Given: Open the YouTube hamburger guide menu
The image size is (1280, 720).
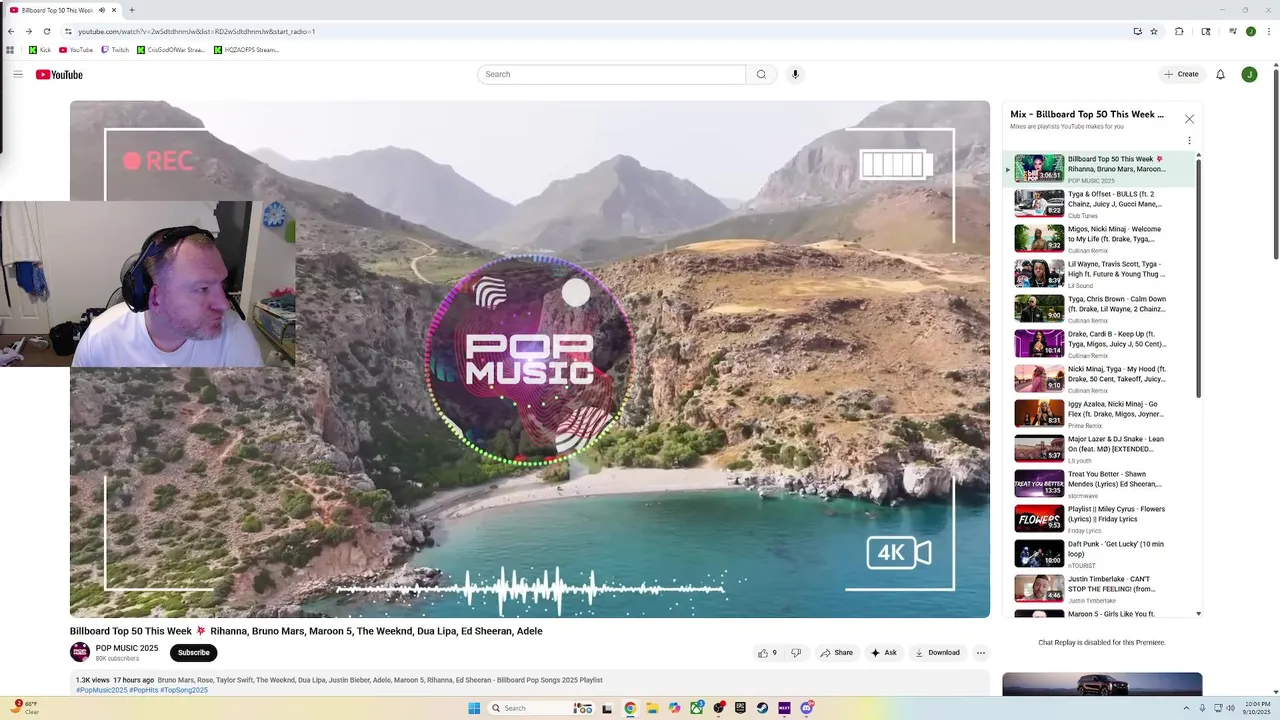Looking at the screenshot, I should click(17, 74).
